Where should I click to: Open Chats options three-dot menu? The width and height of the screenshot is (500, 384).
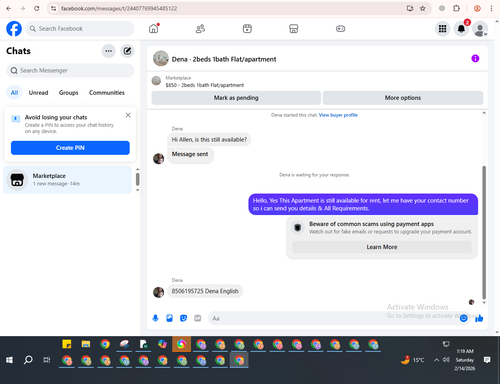[109, 51]
